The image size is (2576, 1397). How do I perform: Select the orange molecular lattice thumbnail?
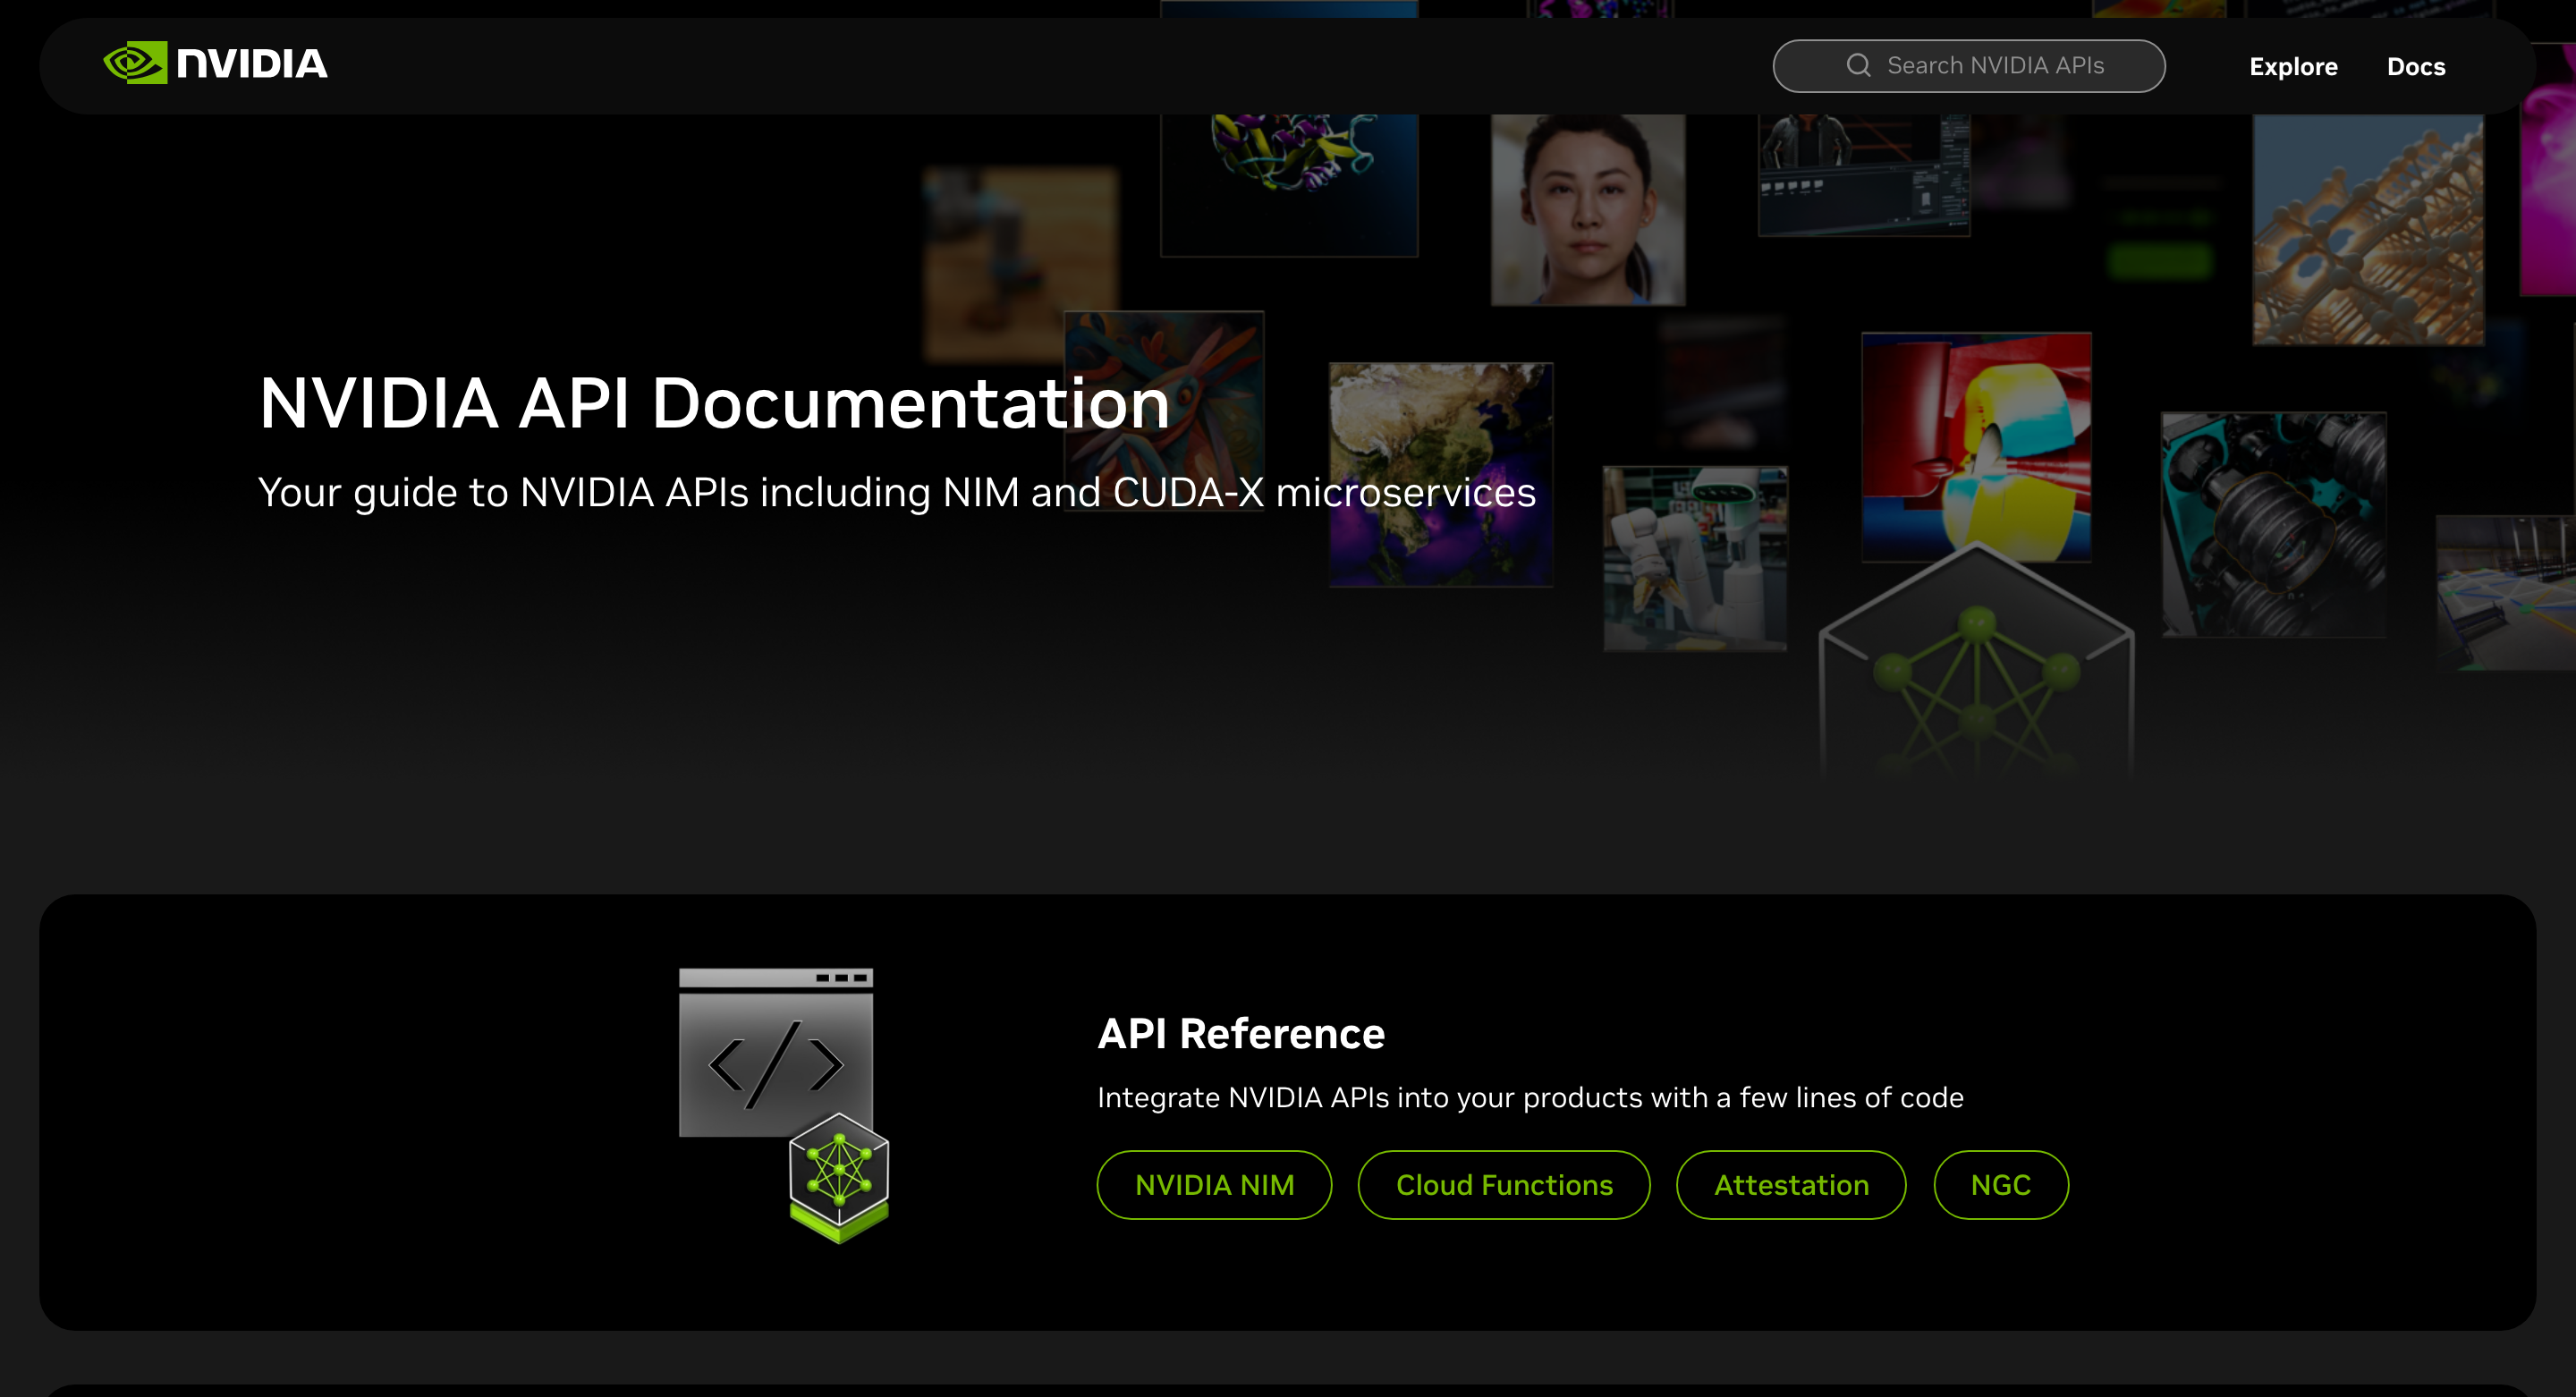tap(2368, 230)
